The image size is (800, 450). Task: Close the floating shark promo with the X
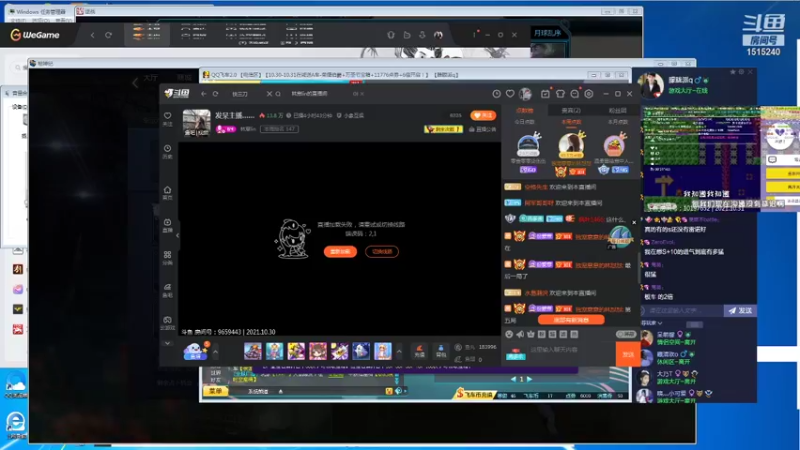tap(634, 222)
